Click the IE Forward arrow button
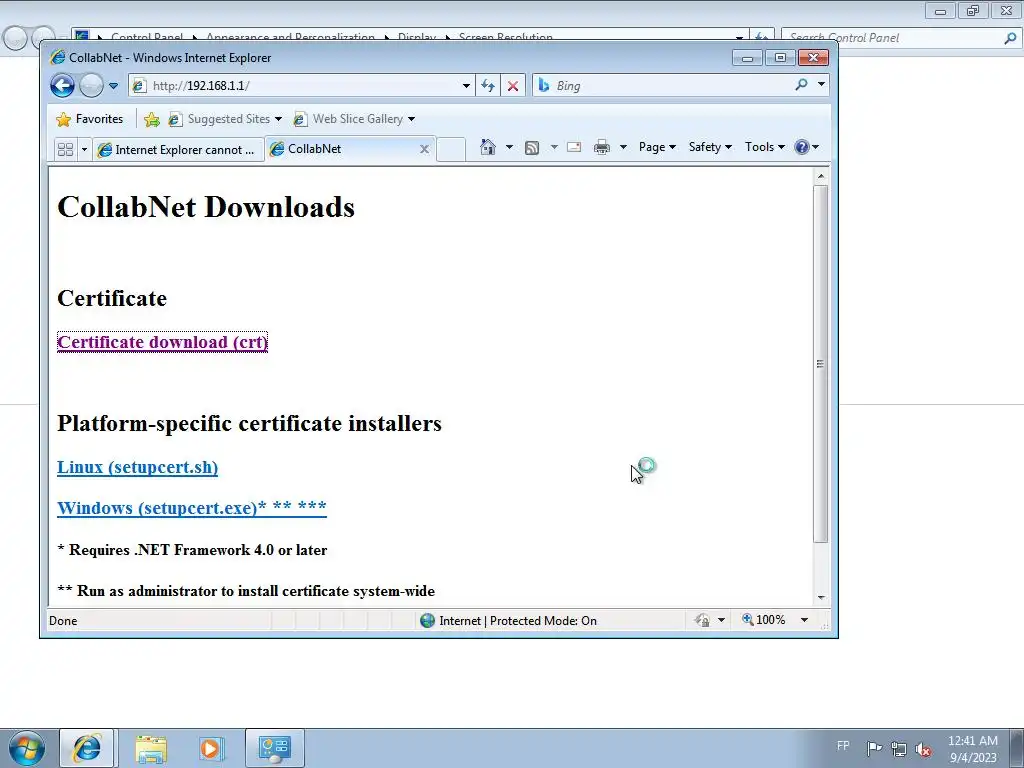The image size is (1024, 768). pos(91,86)
